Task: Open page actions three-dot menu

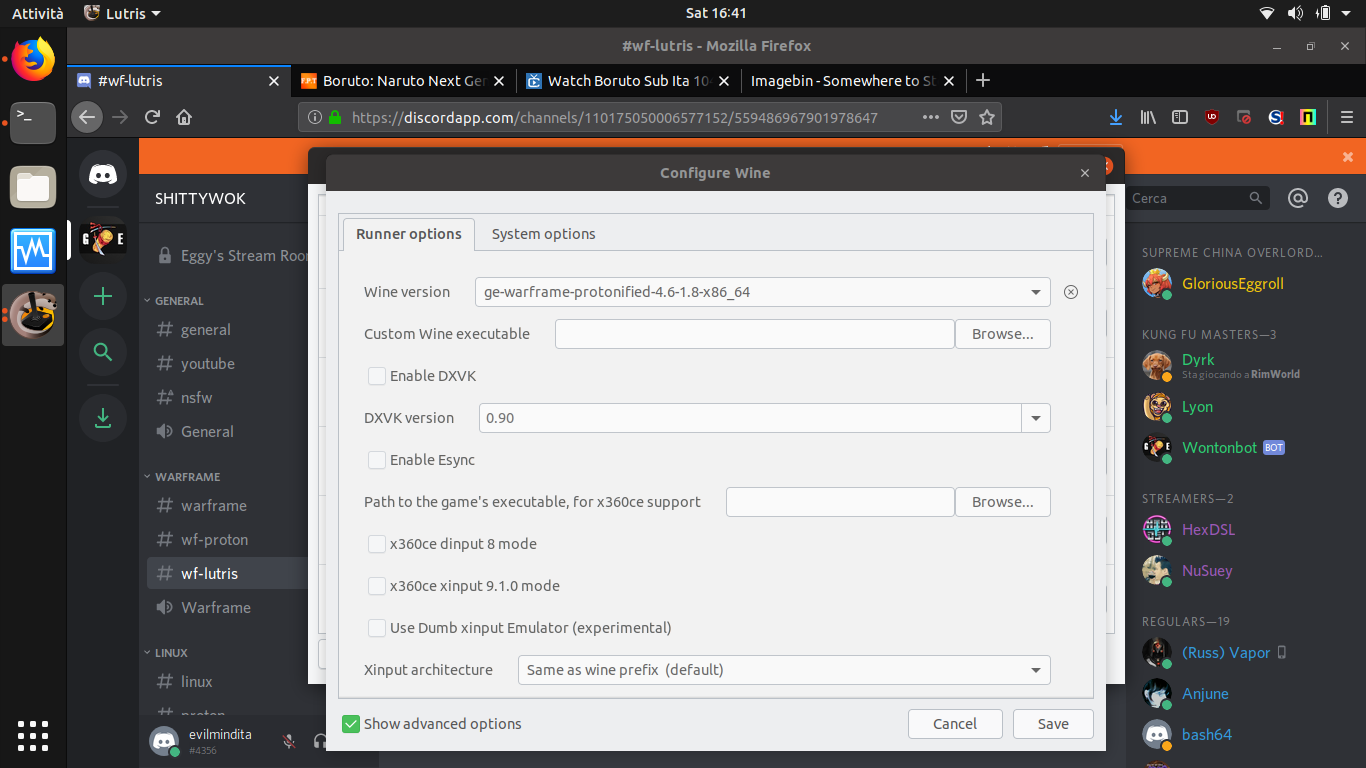Action: (x=930, y=117)
